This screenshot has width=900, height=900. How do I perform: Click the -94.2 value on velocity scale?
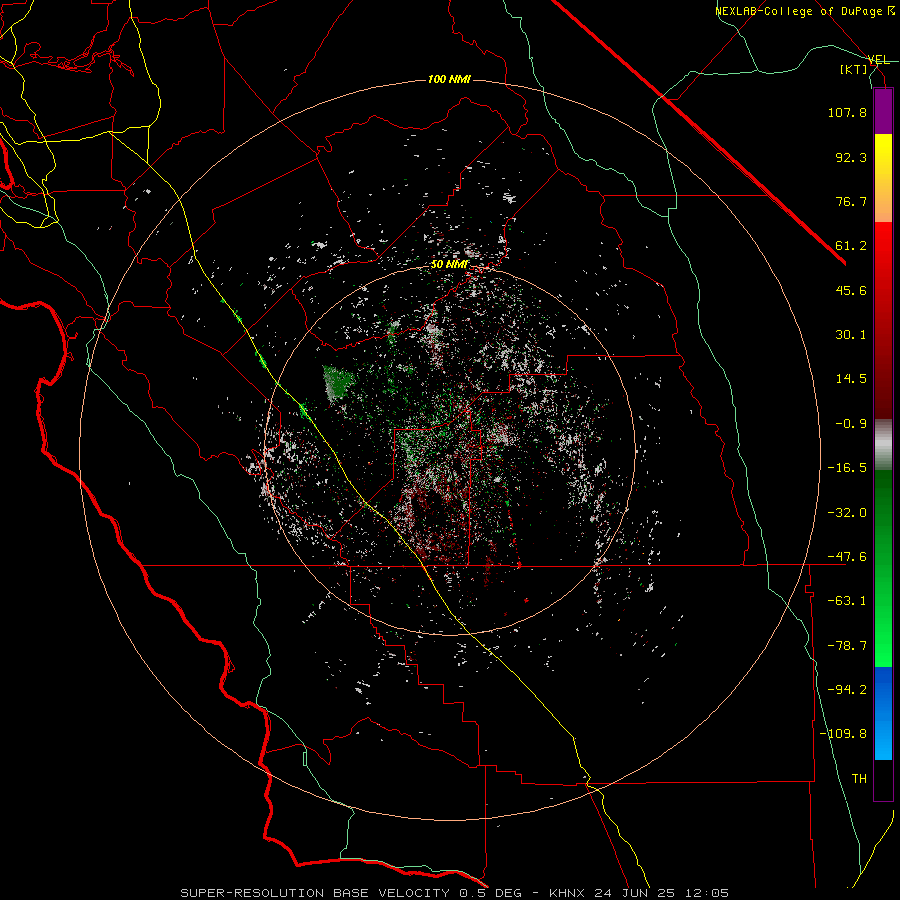(847, 690)
